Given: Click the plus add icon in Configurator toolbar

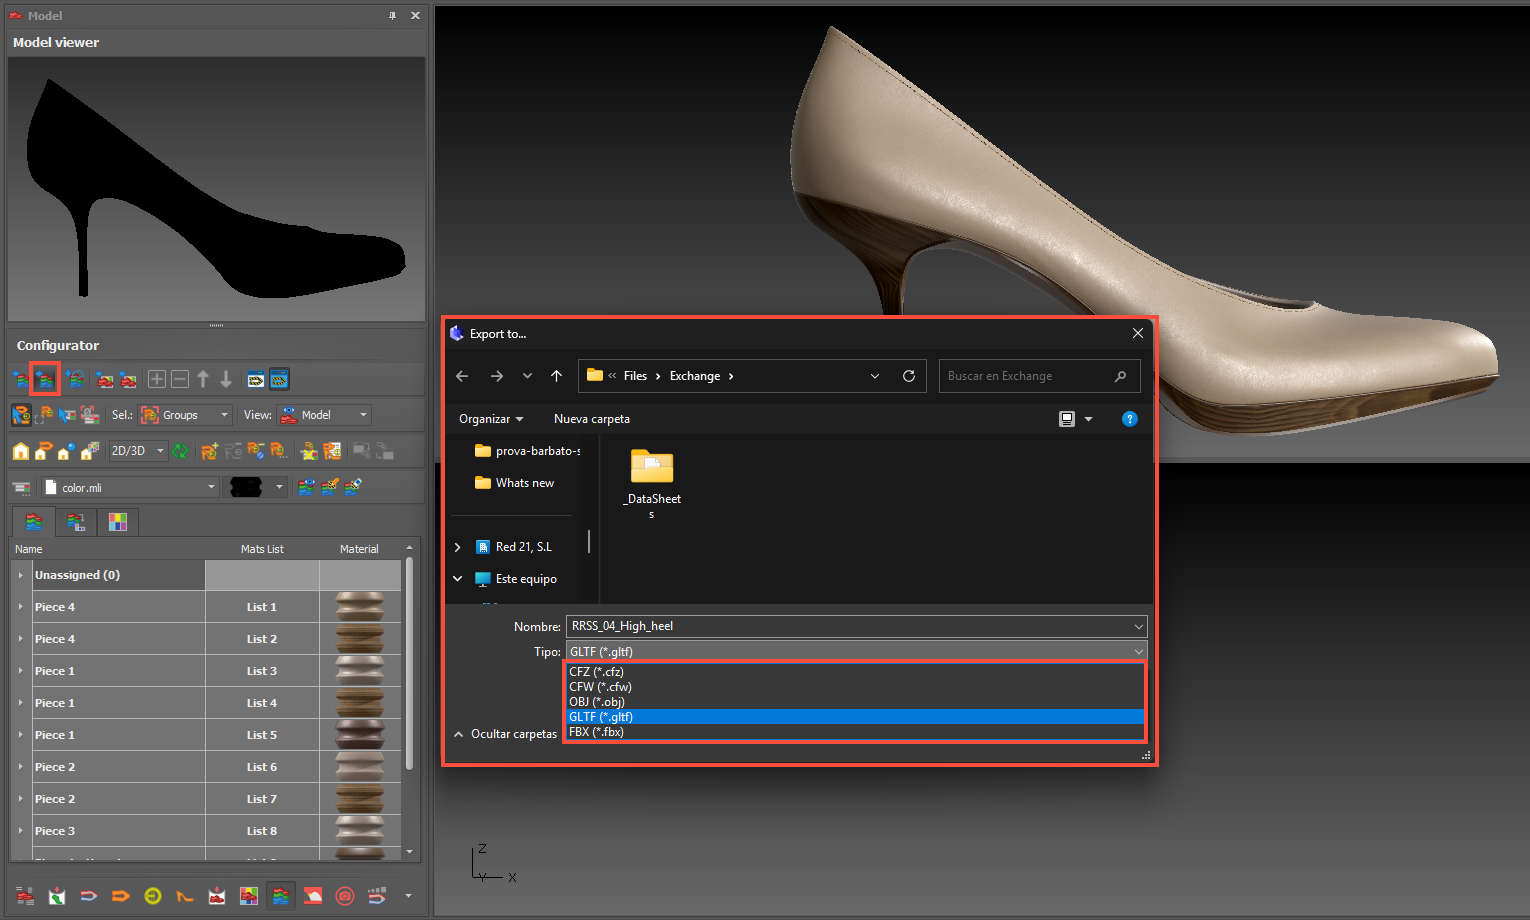Looking at the screenshot, I should click(x=157, y=379).
